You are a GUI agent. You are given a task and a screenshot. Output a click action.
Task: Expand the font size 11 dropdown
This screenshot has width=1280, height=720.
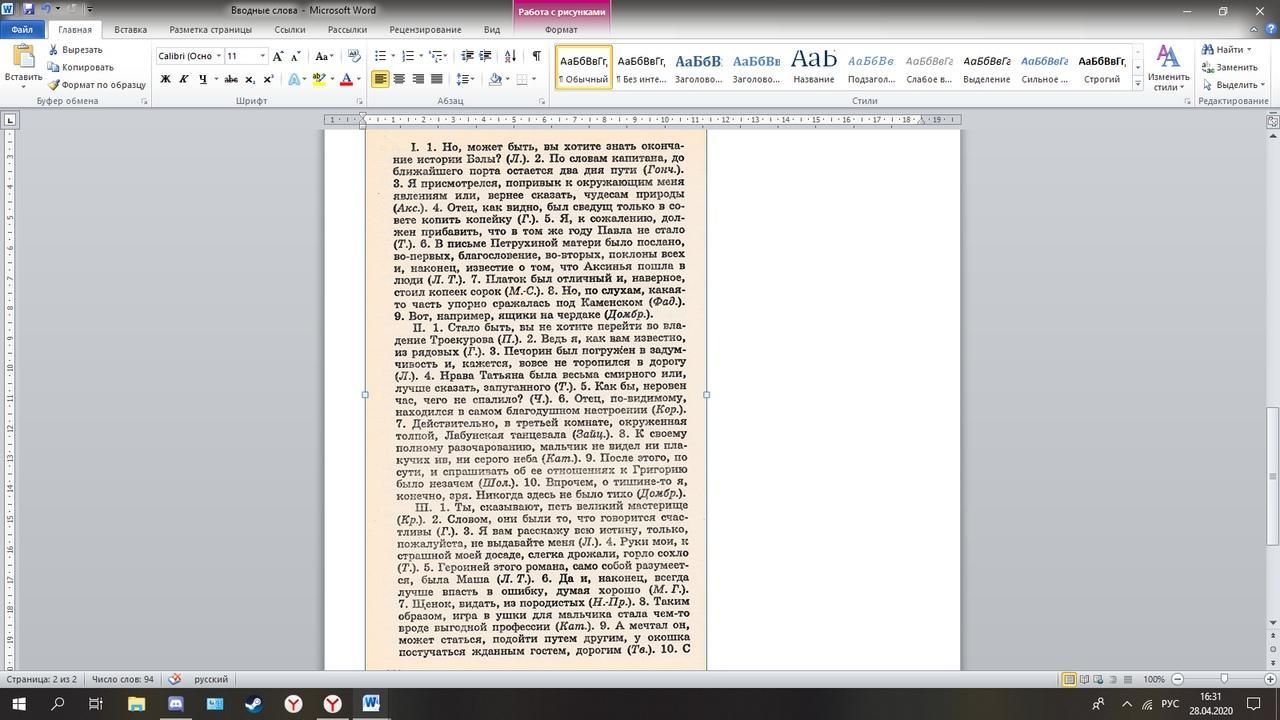point(262,56)
